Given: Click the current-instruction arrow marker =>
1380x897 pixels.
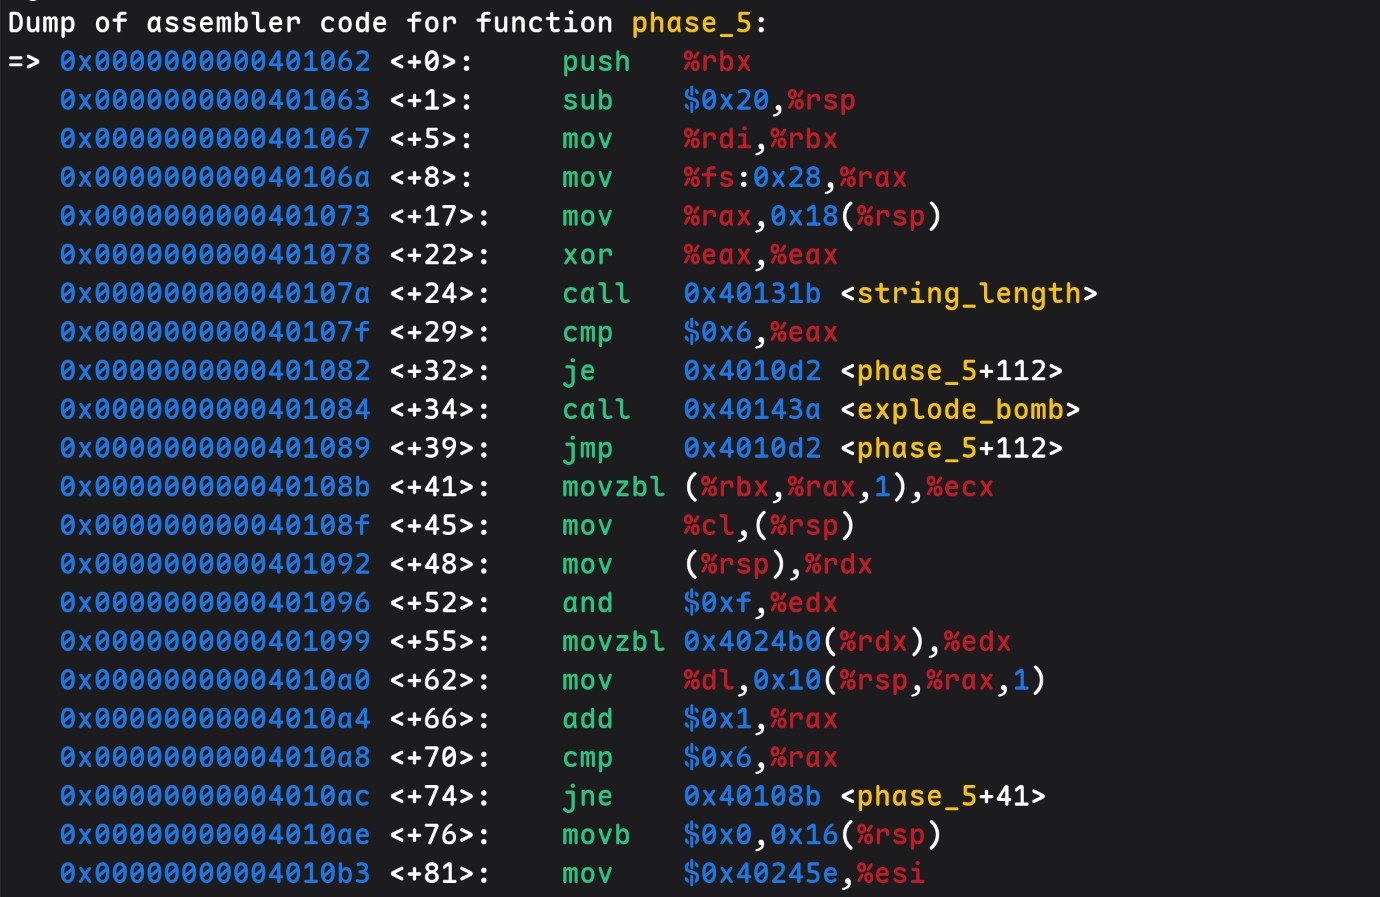Looking at the screenshot, I should click(24, 62).
